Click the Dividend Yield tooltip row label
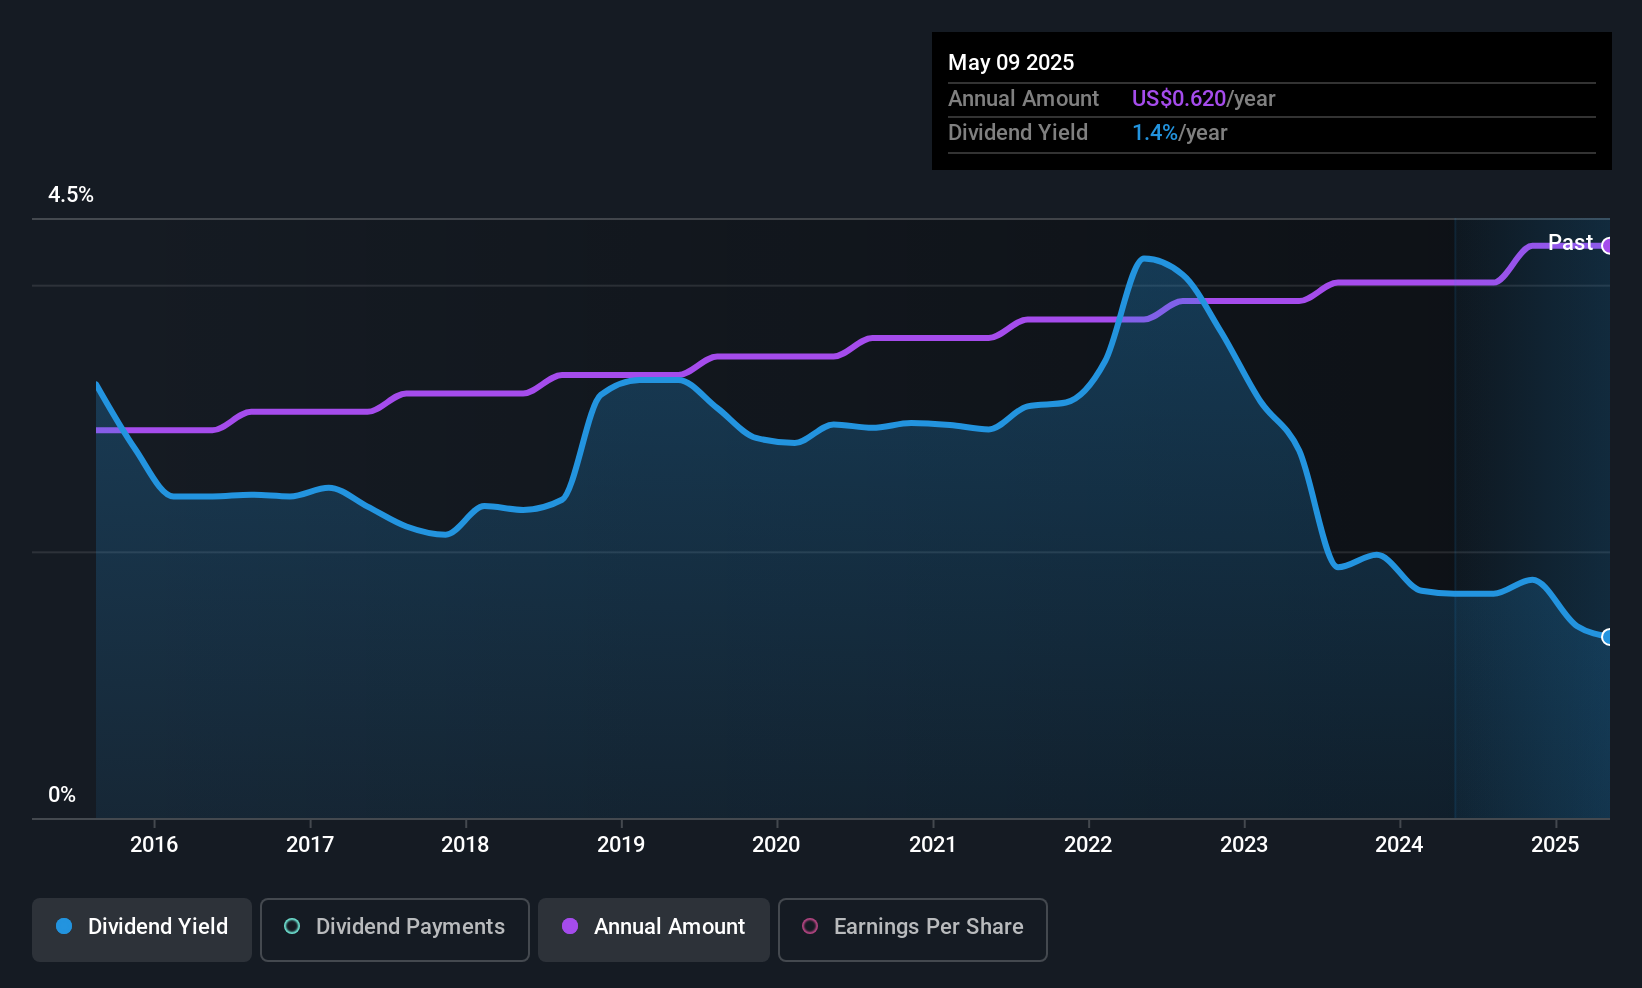Screen dimensions: 1642x988 point(1018,133)
